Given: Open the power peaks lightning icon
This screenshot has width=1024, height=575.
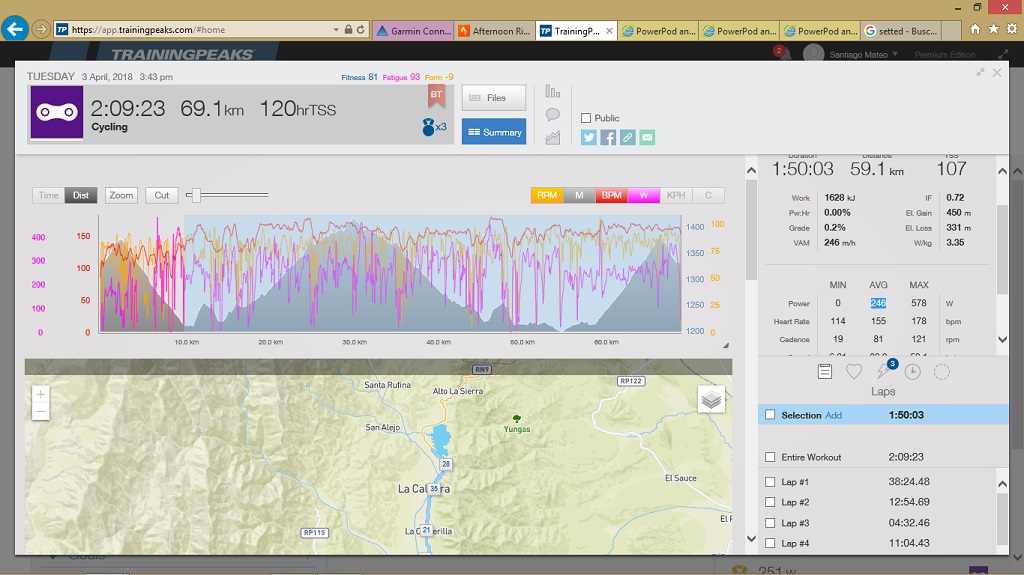Looking at the screenshot, I should click(884, 371).
